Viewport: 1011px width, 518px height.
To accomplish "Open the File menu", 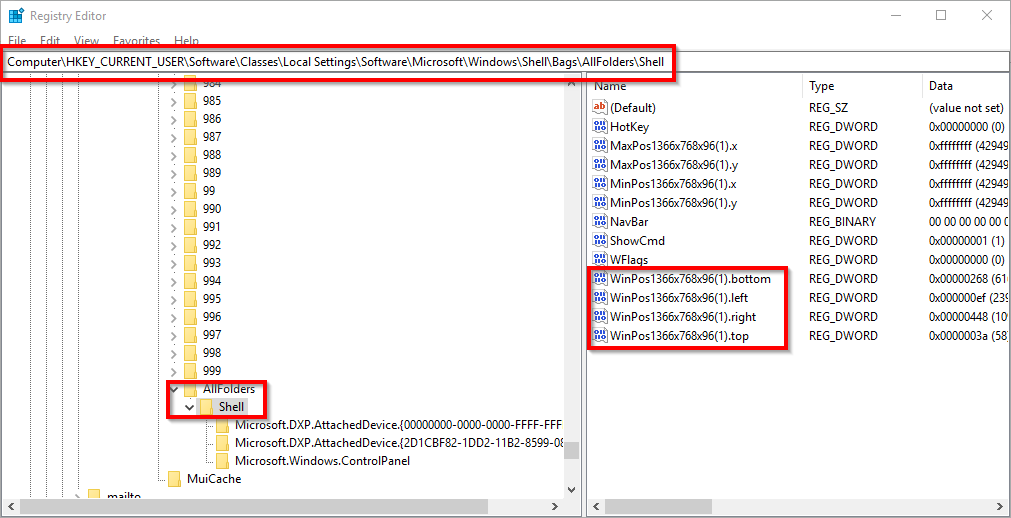I will tap(17, 41).
